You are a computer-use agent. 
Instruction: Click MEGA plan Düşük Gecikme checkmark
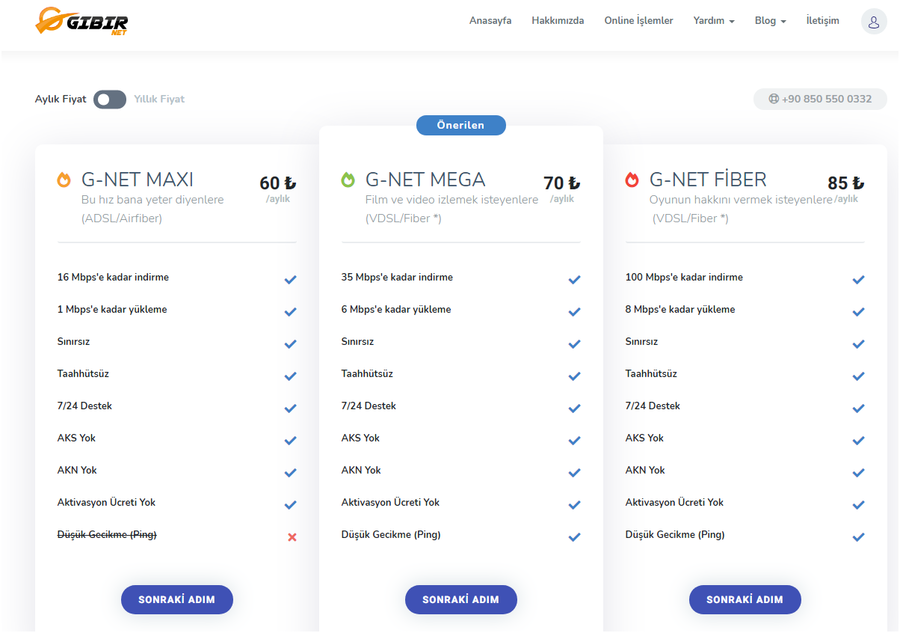pyautogui.click(x=575, y=537)
